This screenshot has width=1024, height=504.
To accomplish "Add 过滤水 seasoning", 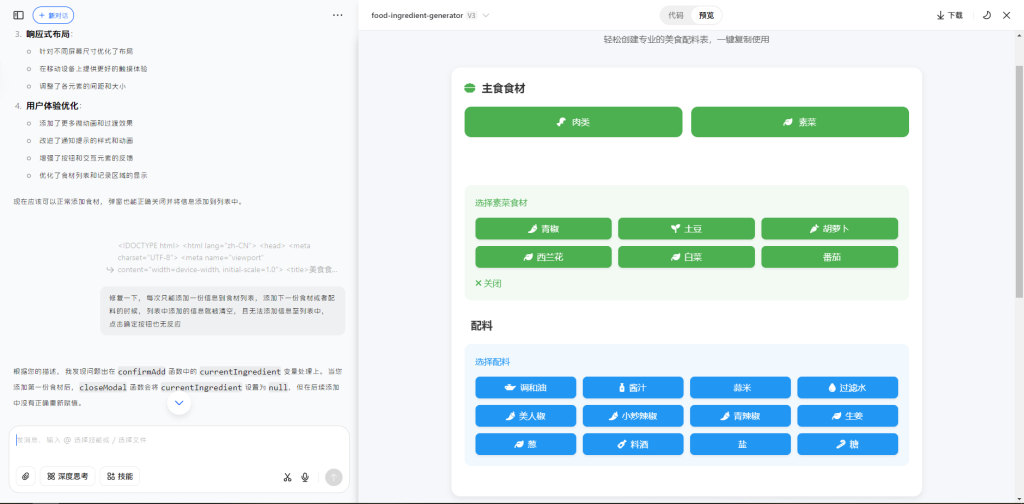I will 848,388.
